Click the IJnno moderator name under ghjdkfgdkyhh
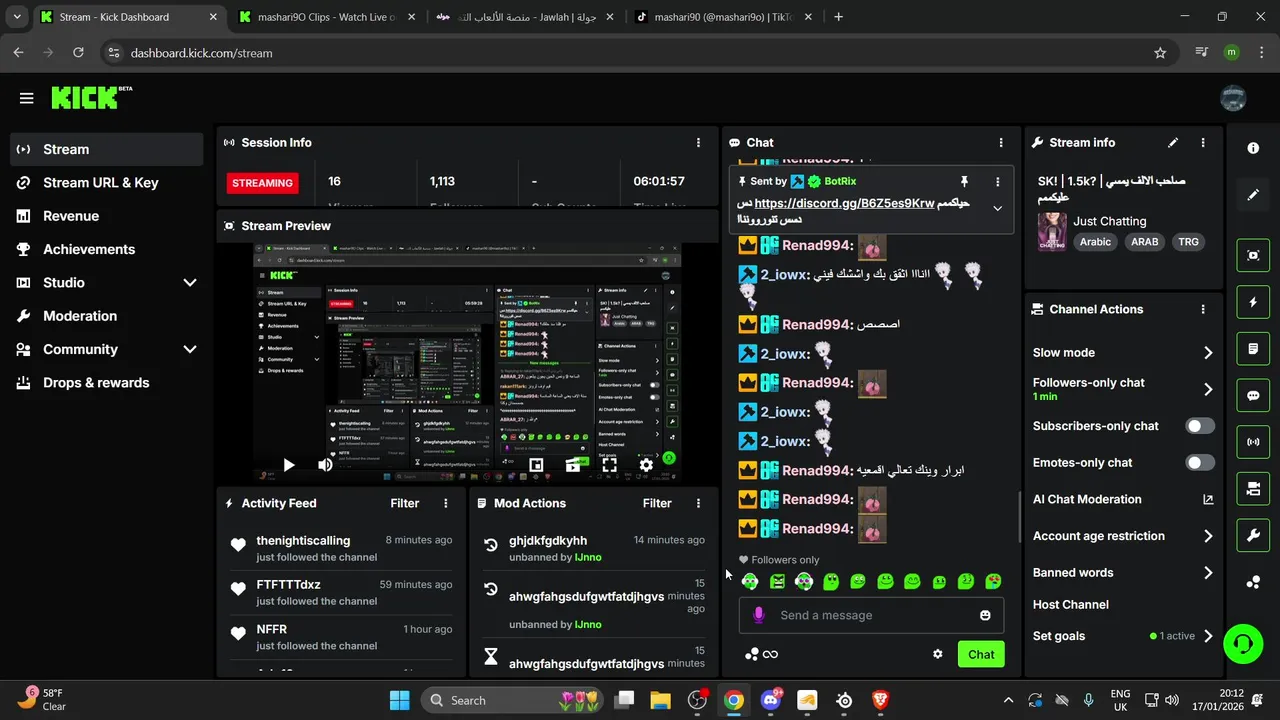Viewport: 1280px width, 720px height. [588, 557]
